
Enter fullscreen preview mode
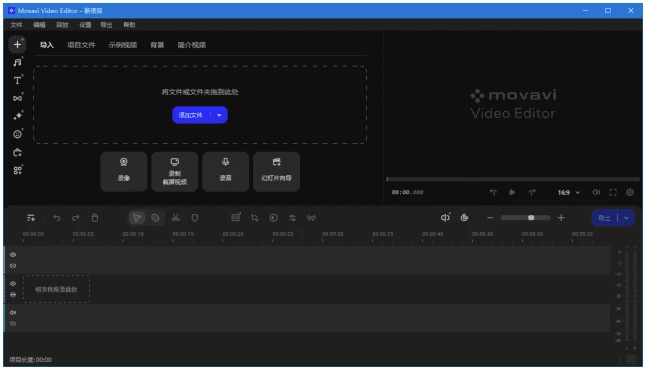[613, 192]
